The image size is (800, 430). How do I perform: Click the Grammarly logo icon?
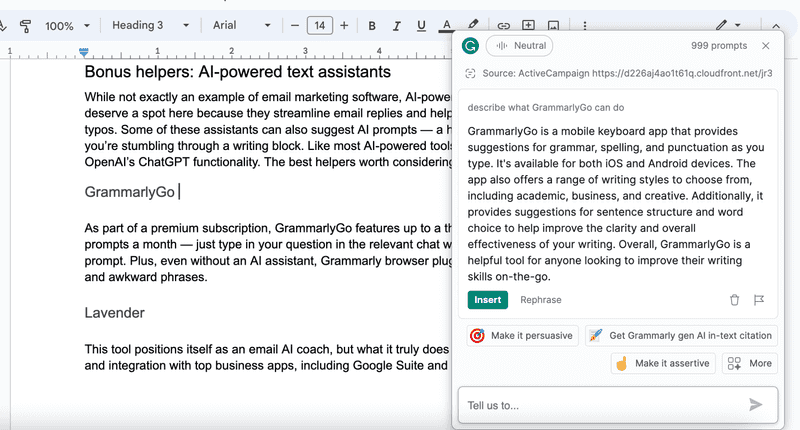coord(470,45)
